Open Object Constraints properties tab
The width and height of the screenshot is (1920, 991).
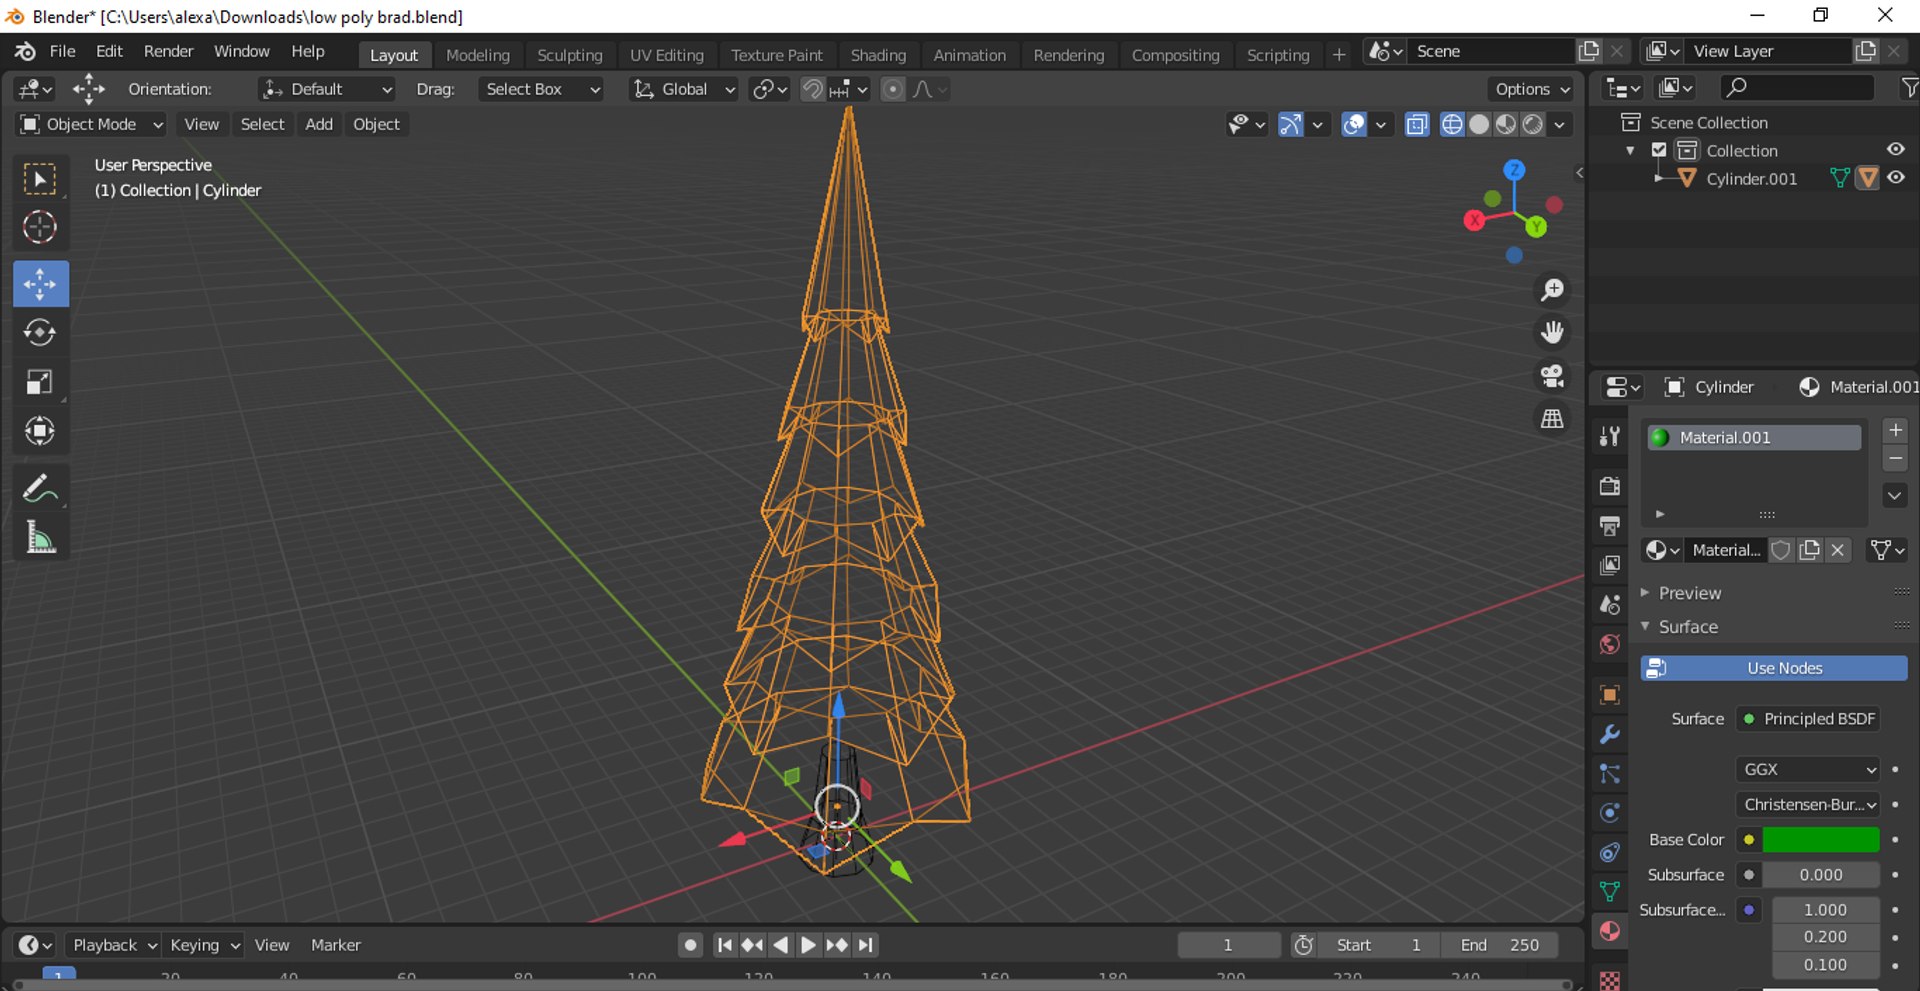[x=1609, y=852]
